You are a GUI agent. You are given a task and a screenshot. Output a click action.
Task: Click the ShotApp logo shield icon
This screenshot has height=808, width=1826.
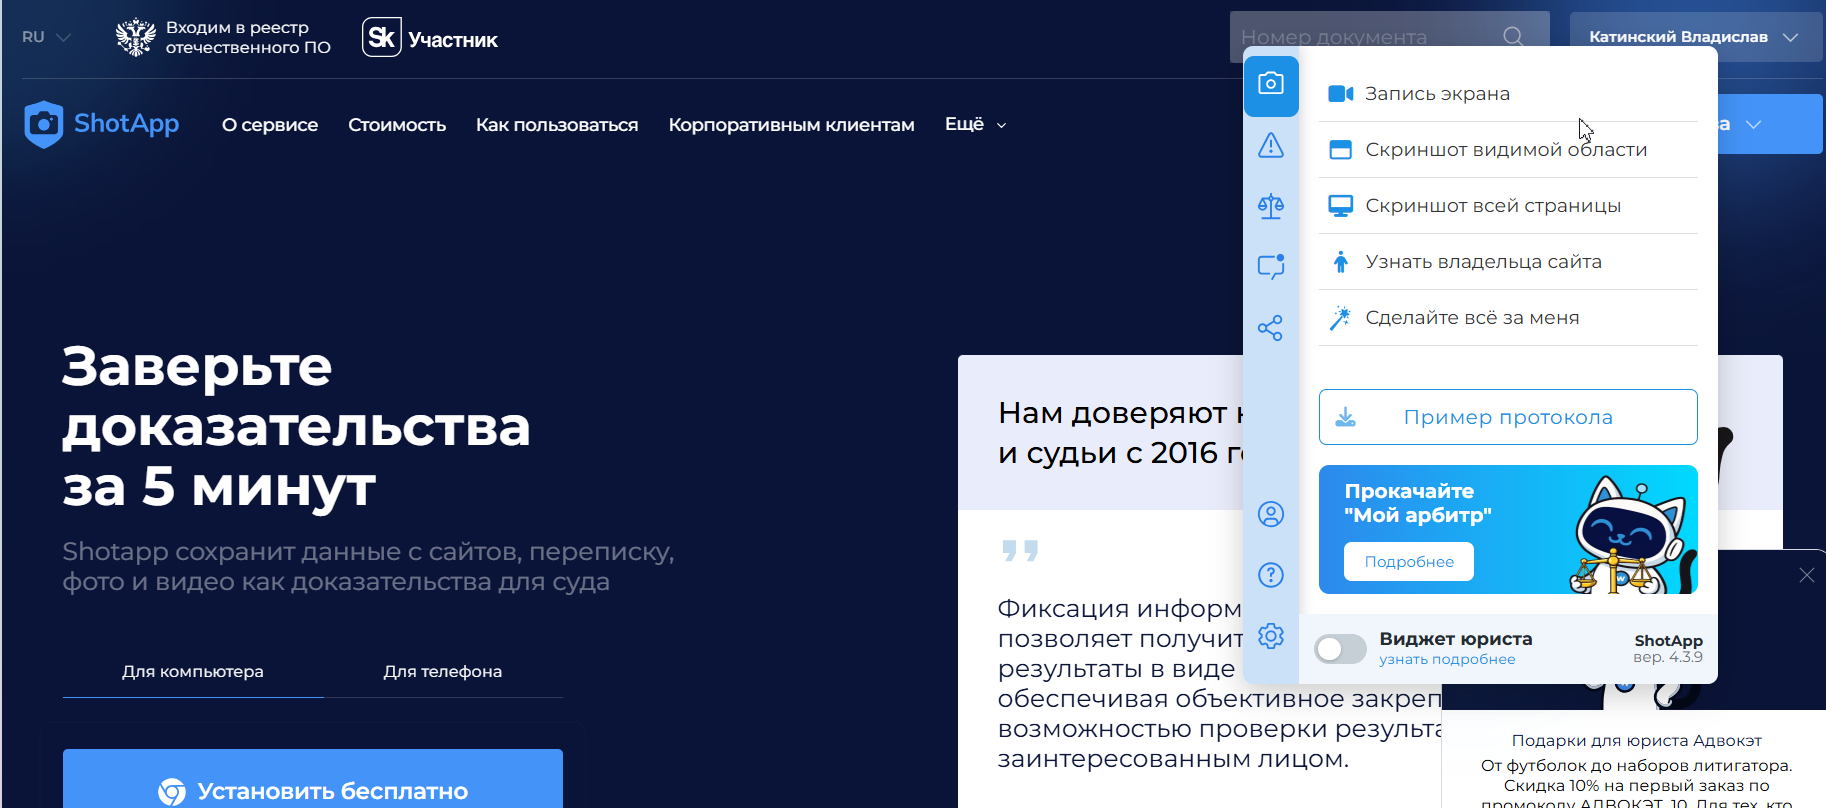[43, 124]
